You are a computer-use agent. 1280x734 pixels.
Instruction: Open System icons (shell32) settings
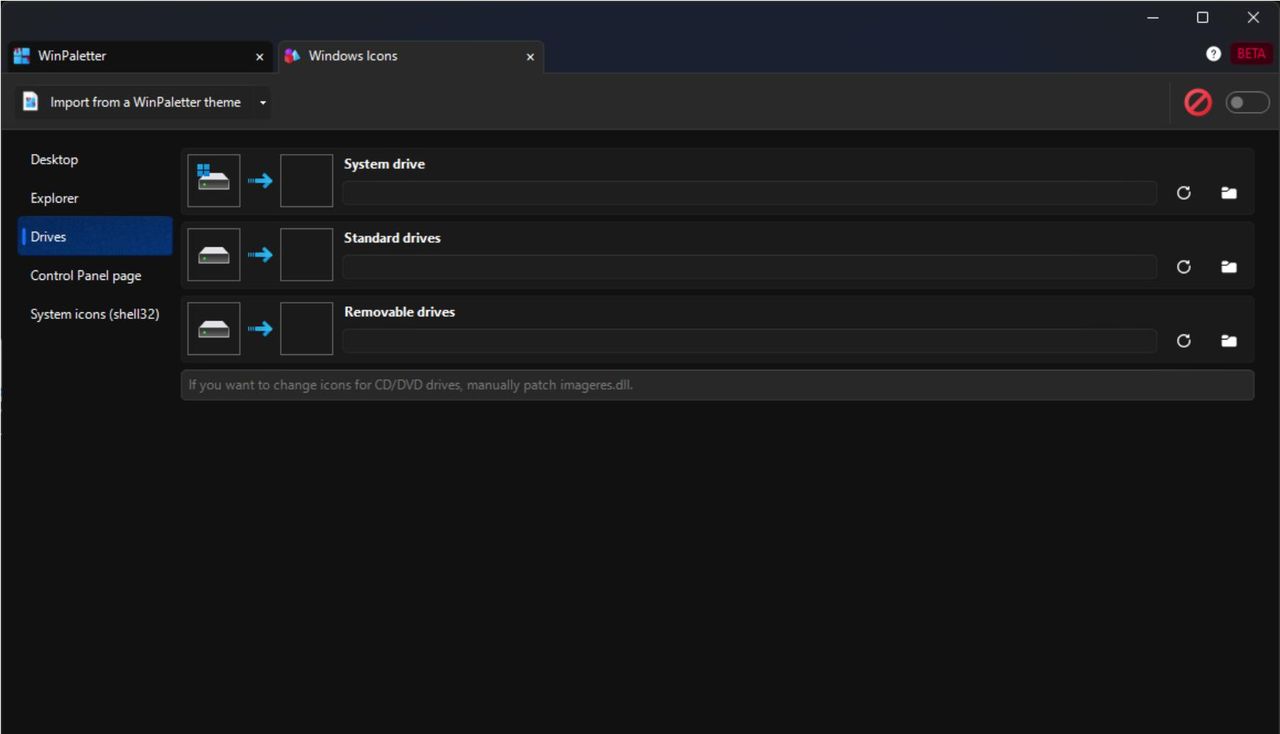pos(94,313)
